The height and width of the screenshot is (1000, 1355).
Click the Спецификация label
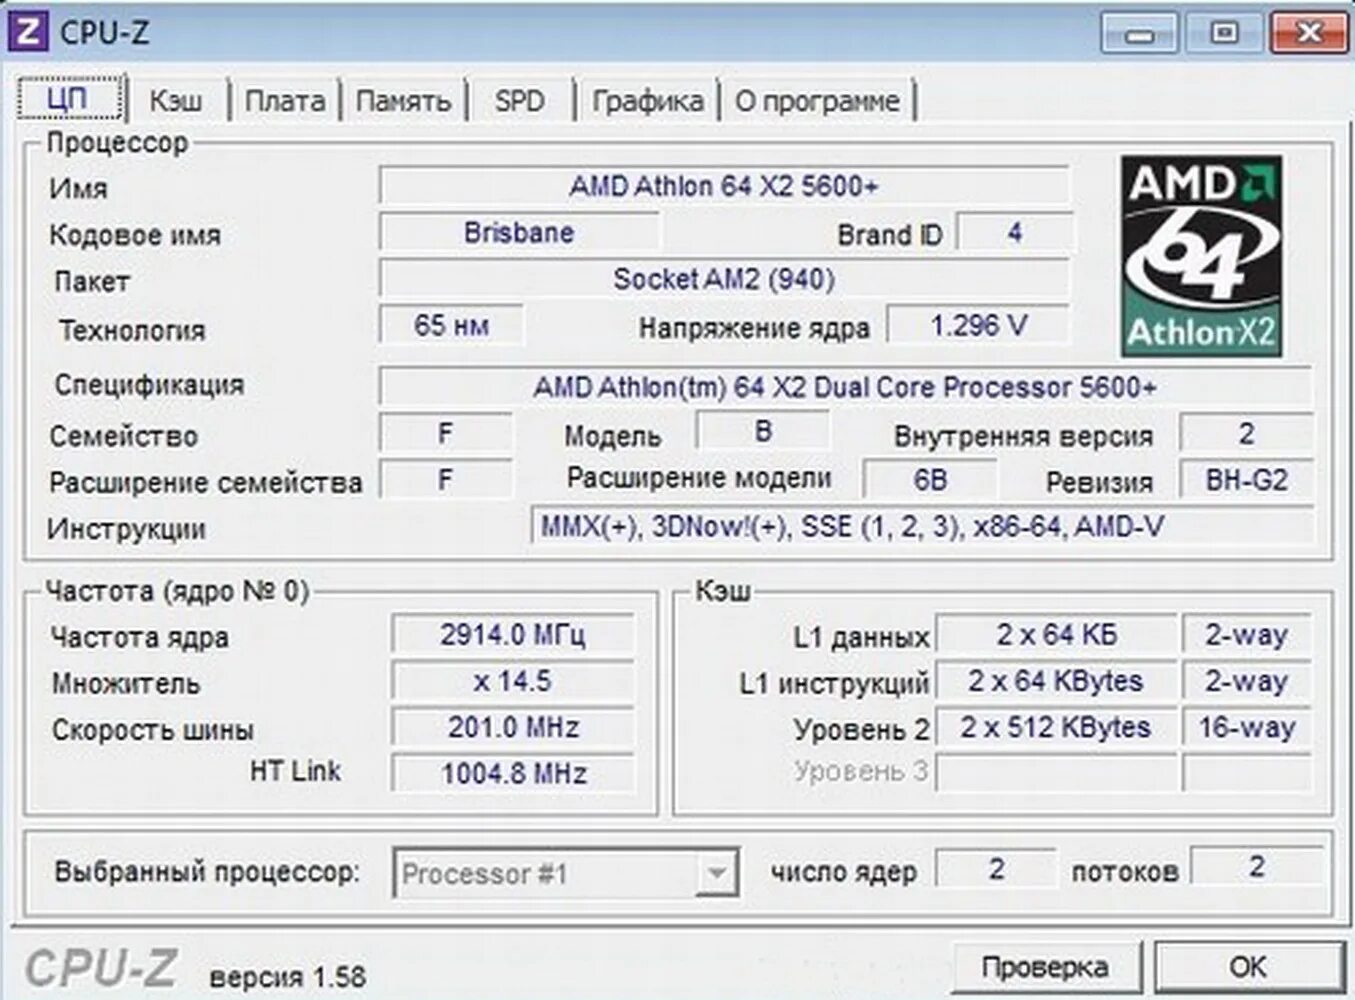149,385
